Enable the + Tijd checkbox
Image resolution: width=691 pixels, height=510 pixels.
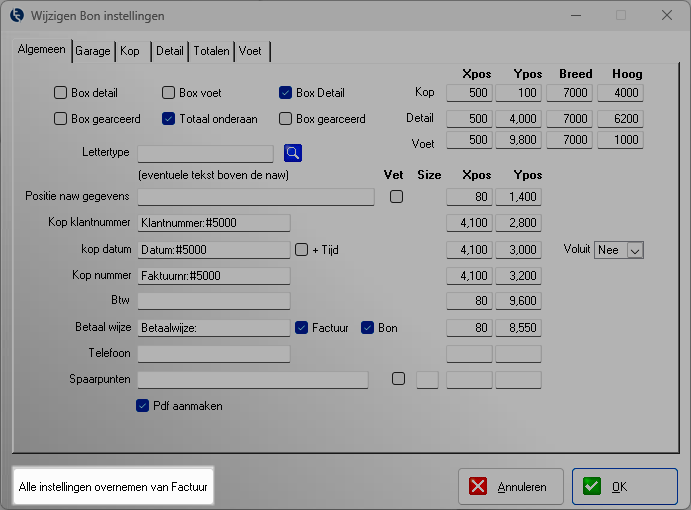tap(302, 250)
